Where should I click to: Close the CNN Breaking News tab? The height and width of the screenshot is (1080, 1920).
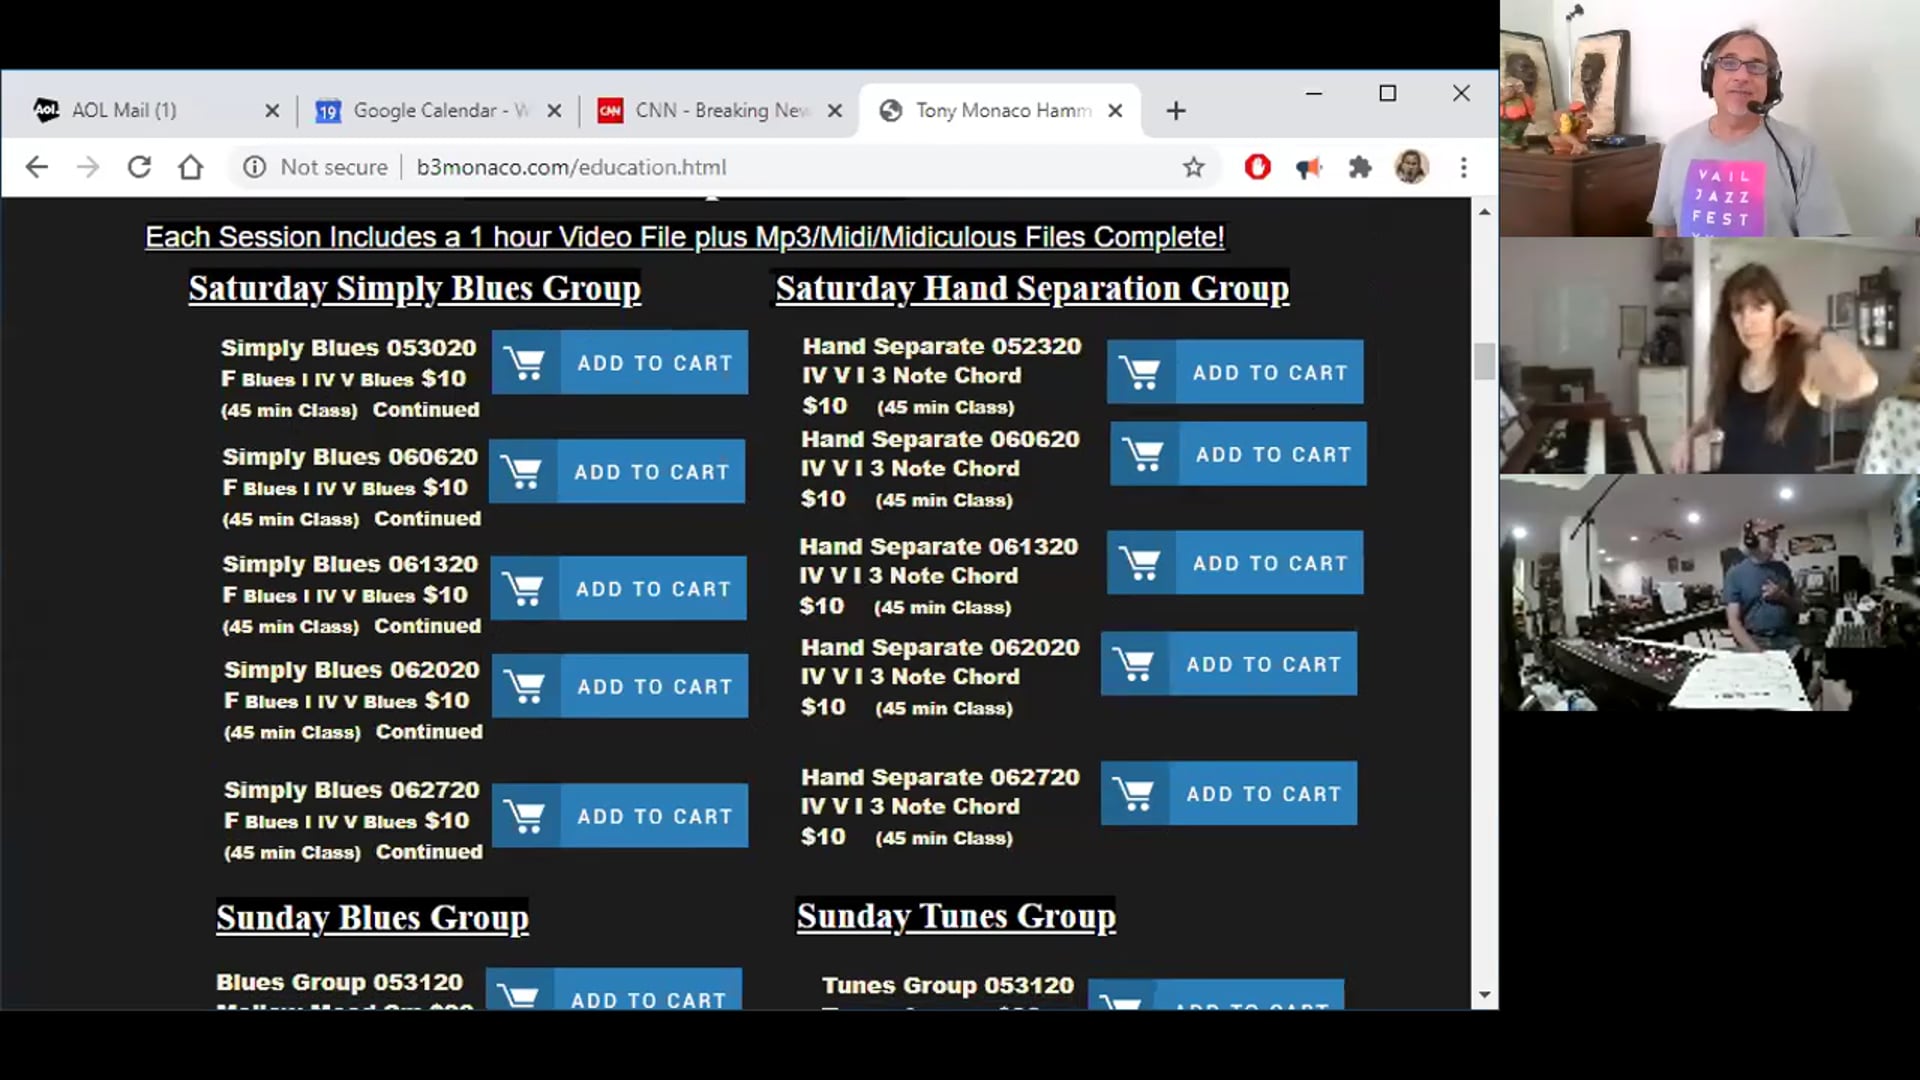point(835,110)
